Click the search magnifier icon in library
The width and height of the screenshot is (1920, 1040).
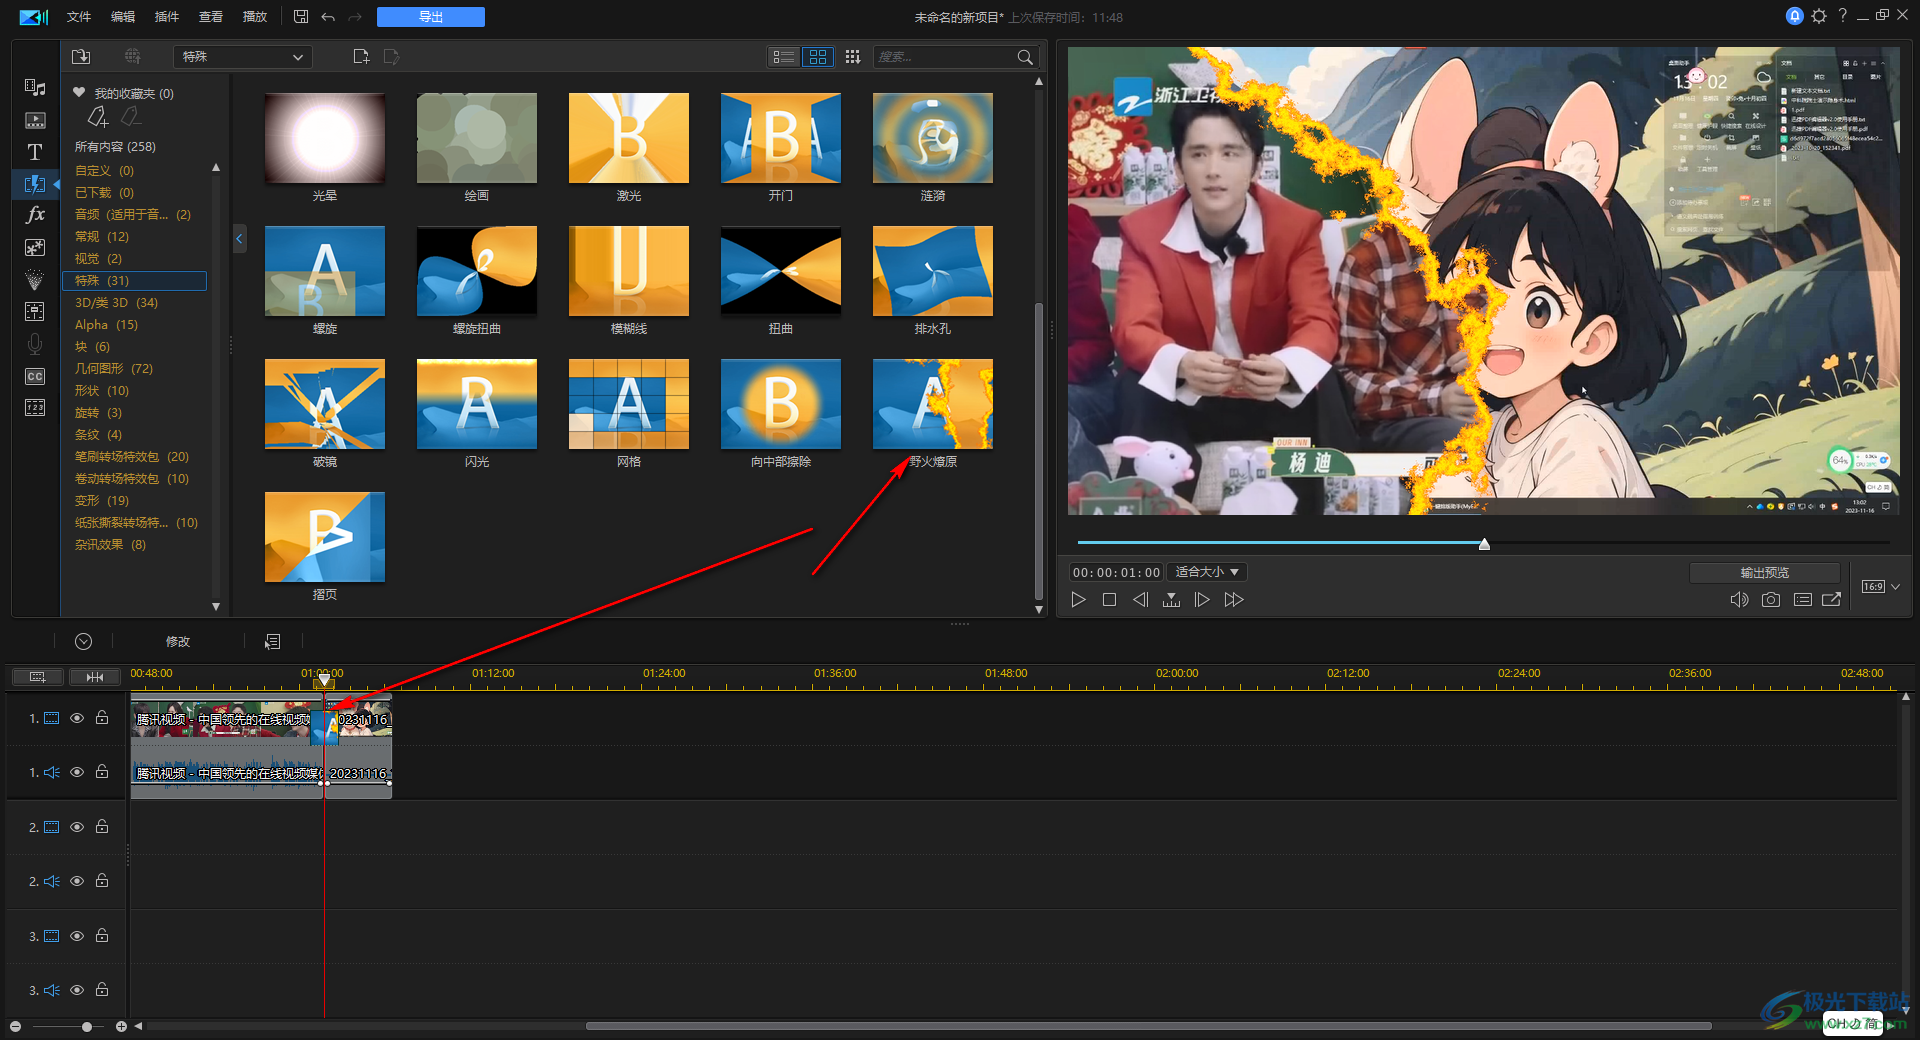[x=1025, y=57]
